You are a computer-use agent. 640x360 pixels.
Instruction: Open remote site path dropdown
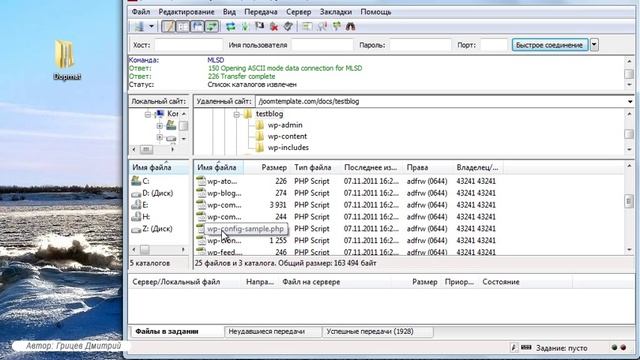[630, 101]
